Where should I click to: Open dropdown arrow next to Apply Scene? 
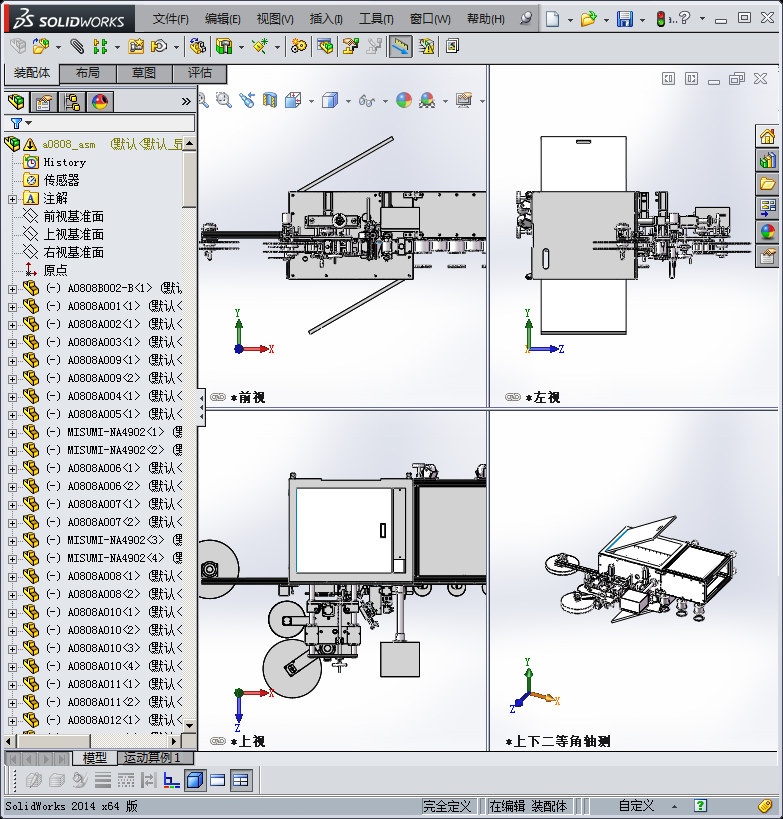[445, 101]
